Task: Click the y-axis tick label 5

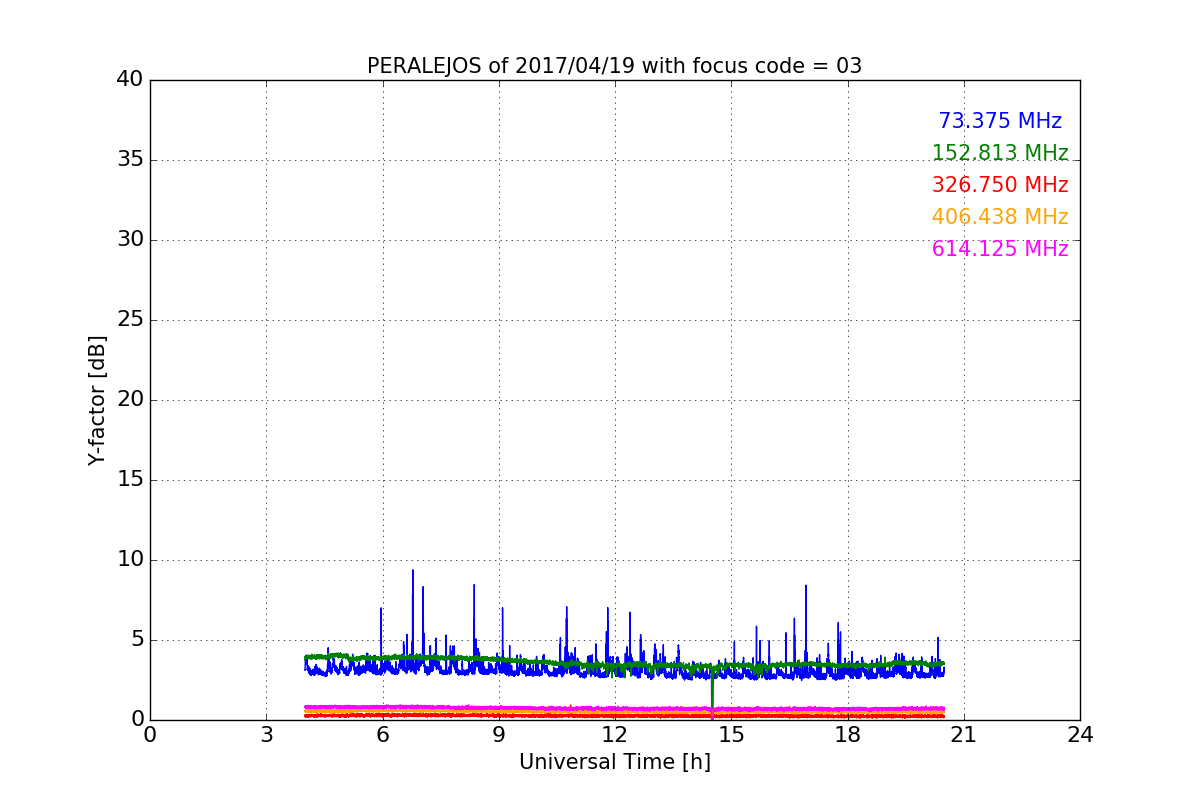Action: pos(137,640)
